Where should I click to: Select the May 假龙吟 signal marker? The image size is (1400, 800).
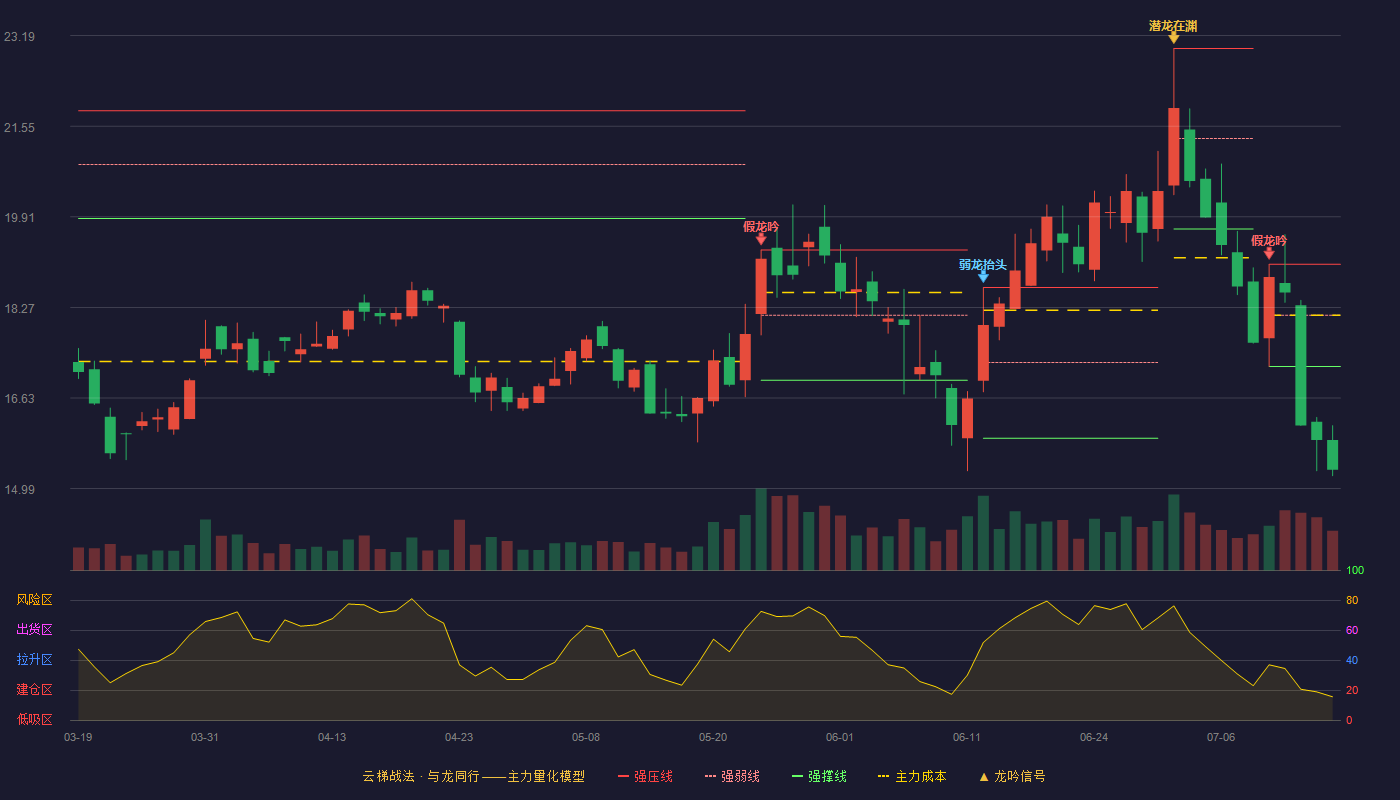761,239
